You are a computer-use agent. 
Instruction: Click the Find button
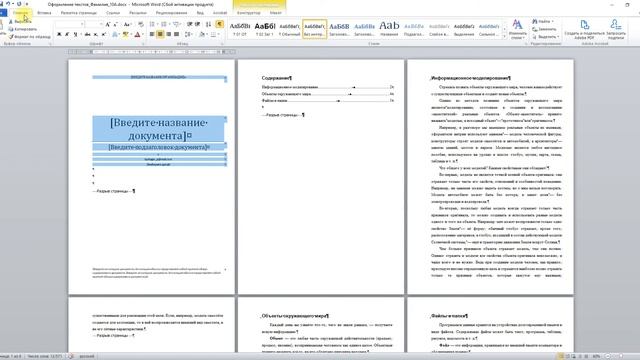pyautogui.click(x=543, y=21)
